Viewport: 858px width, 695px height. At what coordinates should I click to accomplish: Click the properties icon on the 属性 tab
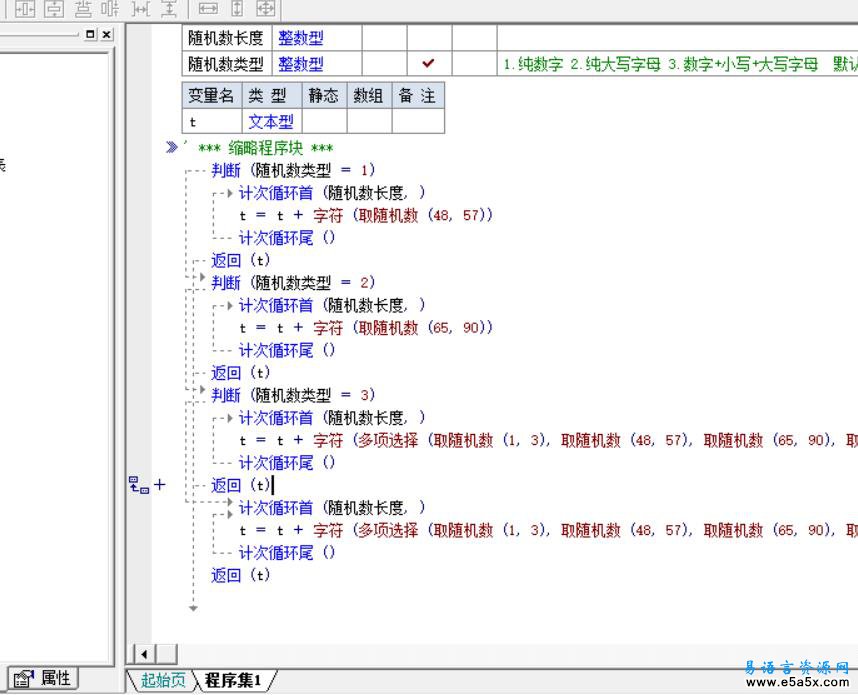pos(23,678)
